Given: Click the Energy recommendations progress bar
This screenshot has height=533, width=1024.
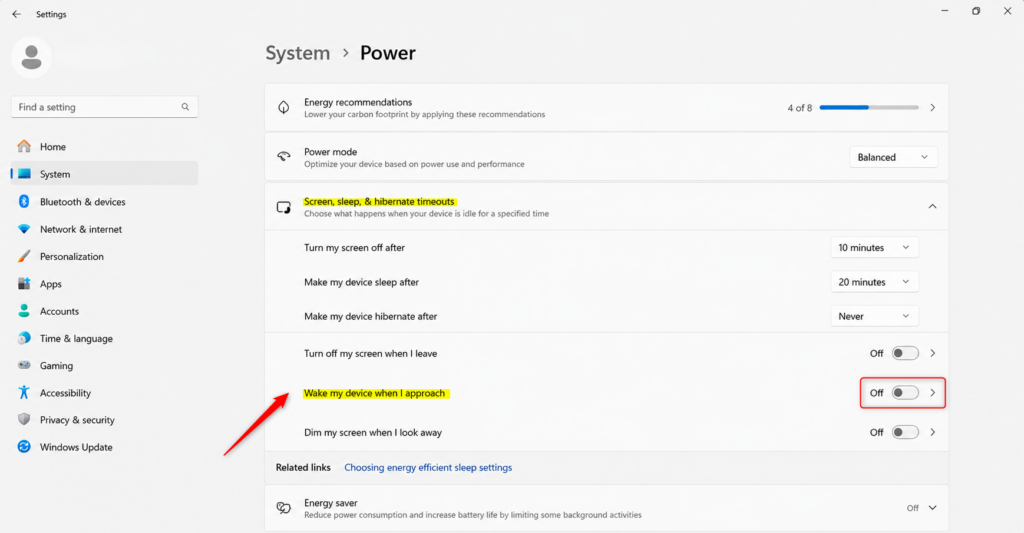Looking at the screenshot, I should [x=869, y=107].
